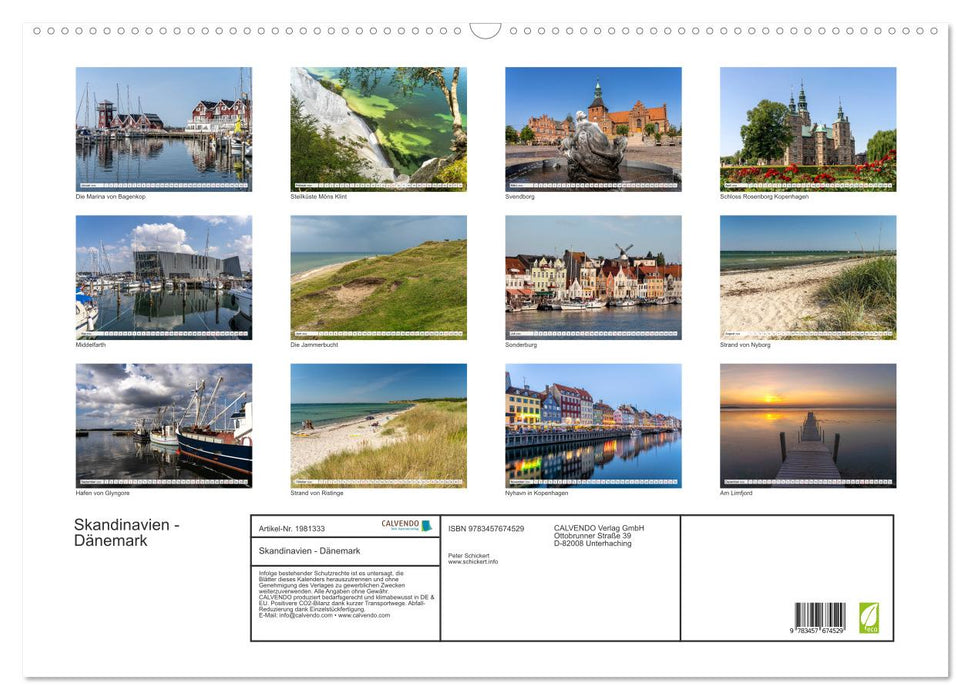
Task: Click the green eco leaf icon
Action: point(869,617)
